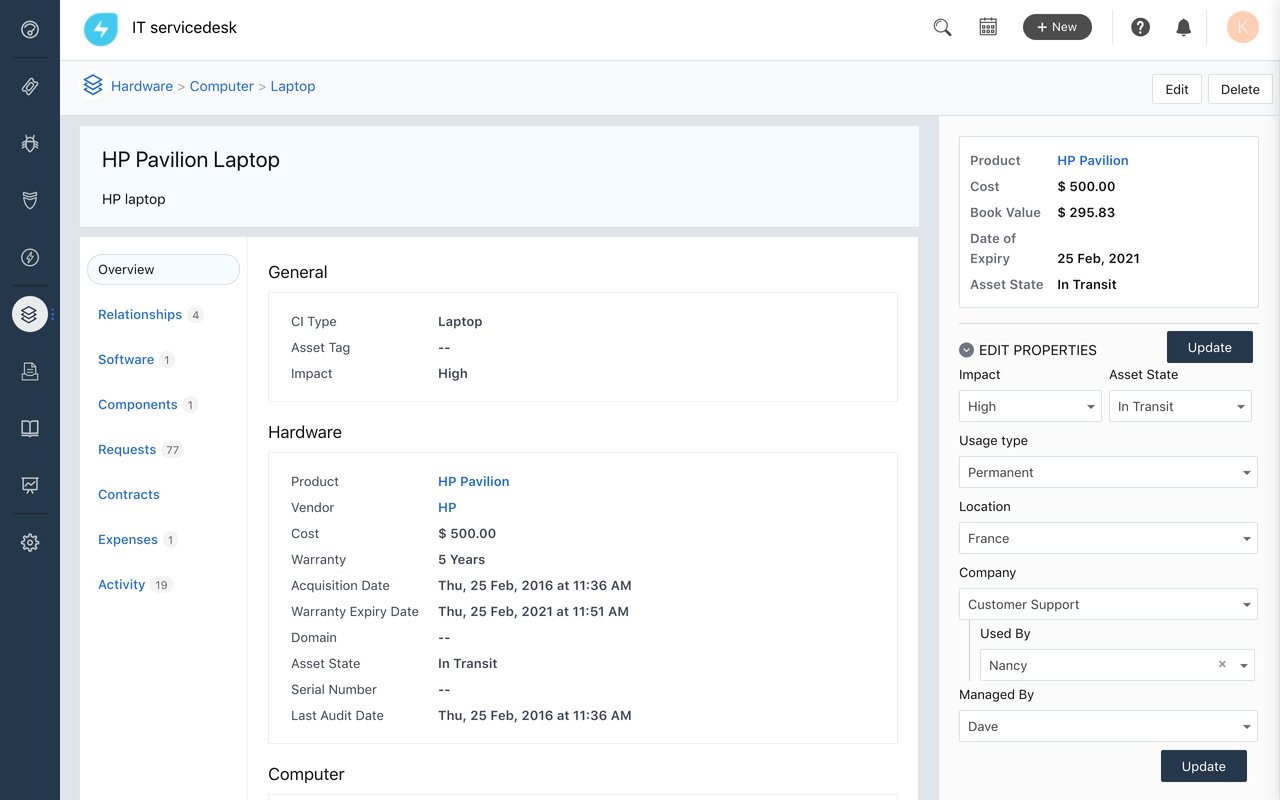This screenshot has width=1280, height=800.
Task: Switch to the Contracts tab
Action: coord(129,494)
